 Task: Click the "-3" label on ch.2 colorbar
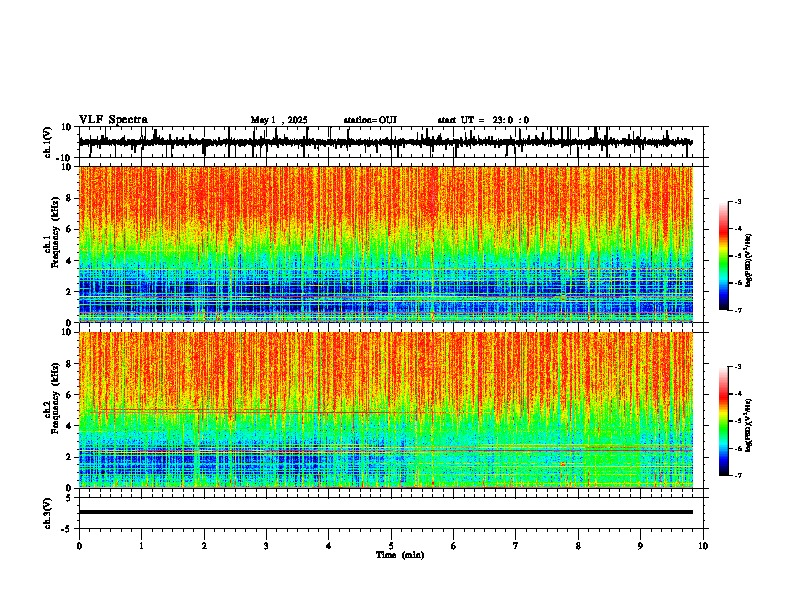(738, 367)
